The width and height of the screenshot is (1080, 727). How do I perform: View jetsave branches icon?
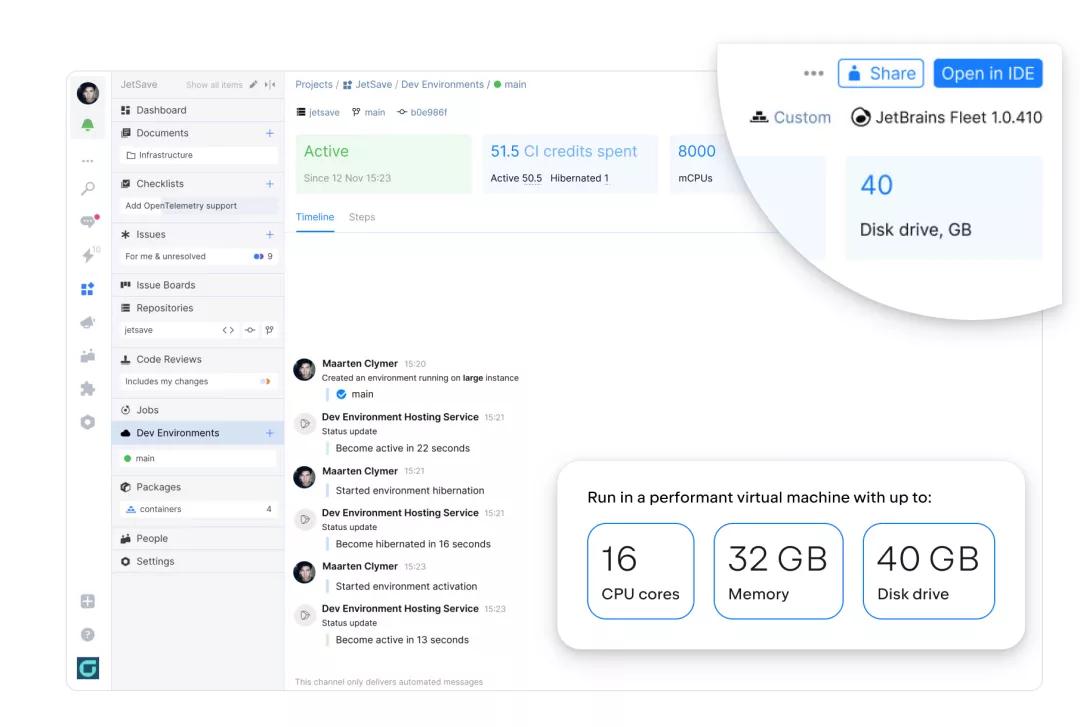click(x=269, y=330)
